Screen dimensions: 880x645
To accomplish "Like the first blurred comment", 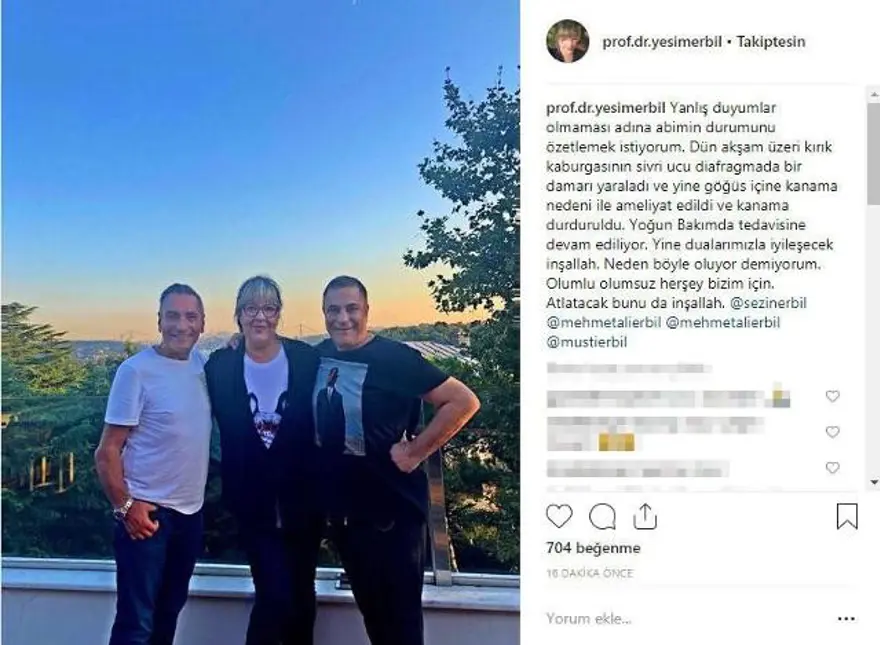I will [x=832, y=396].
